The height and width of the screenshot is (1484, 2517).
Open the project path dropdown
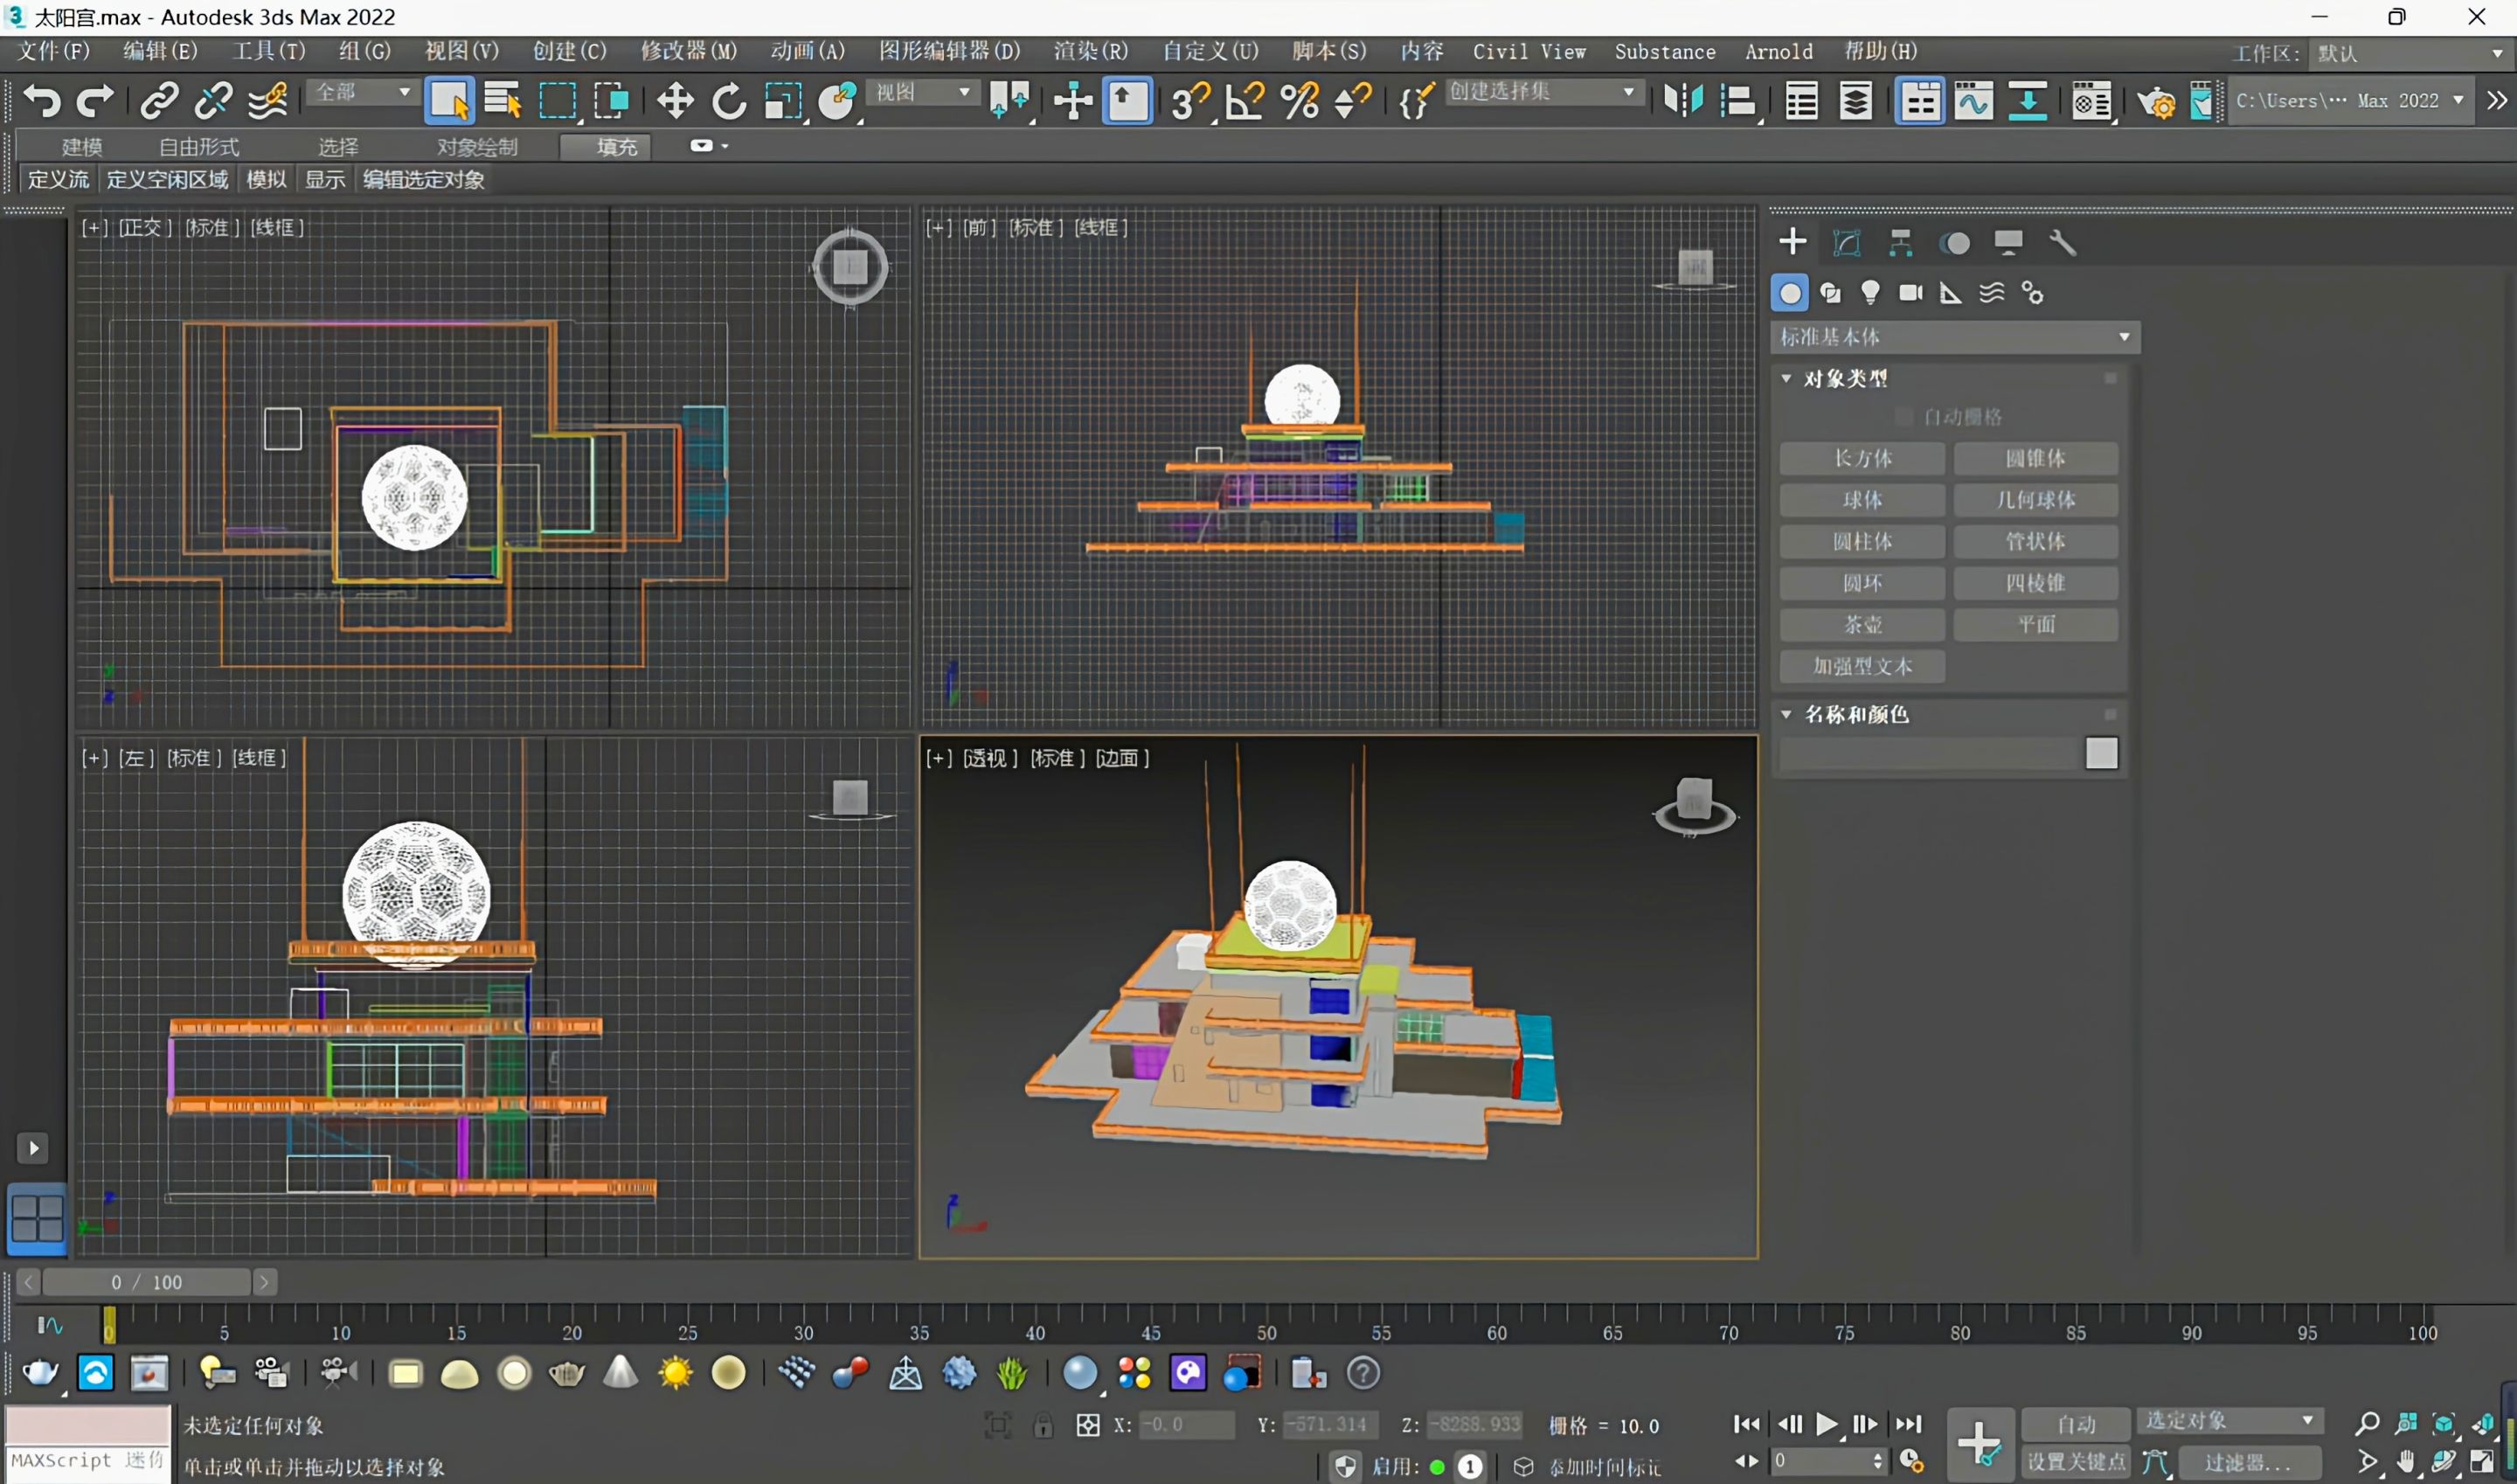point(2349,101)
